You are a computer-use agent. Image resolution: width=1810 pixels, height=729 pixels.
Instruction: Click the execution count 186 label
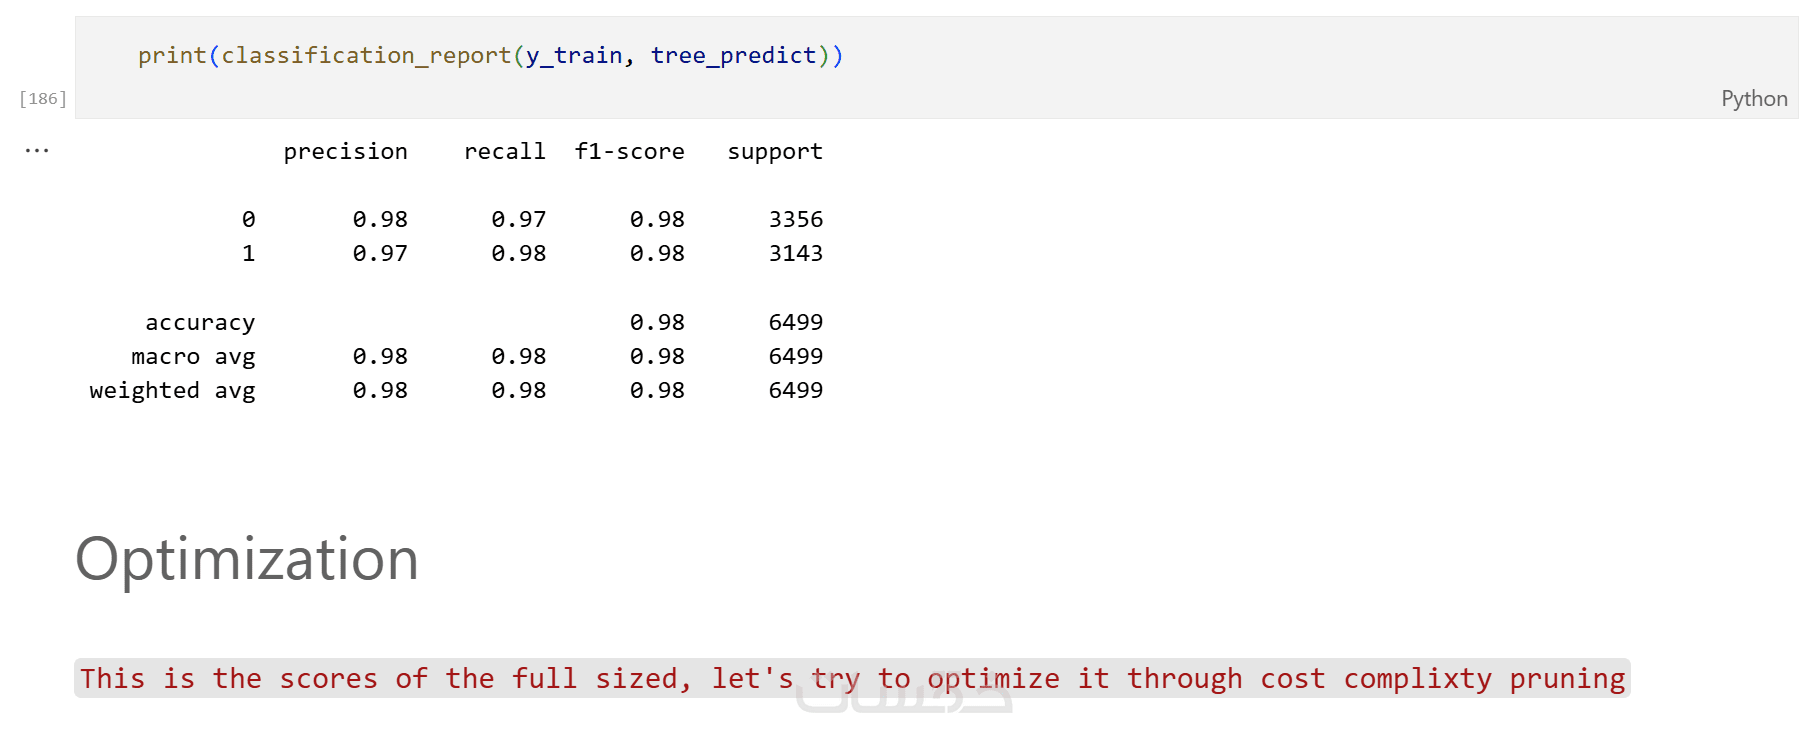43,98
